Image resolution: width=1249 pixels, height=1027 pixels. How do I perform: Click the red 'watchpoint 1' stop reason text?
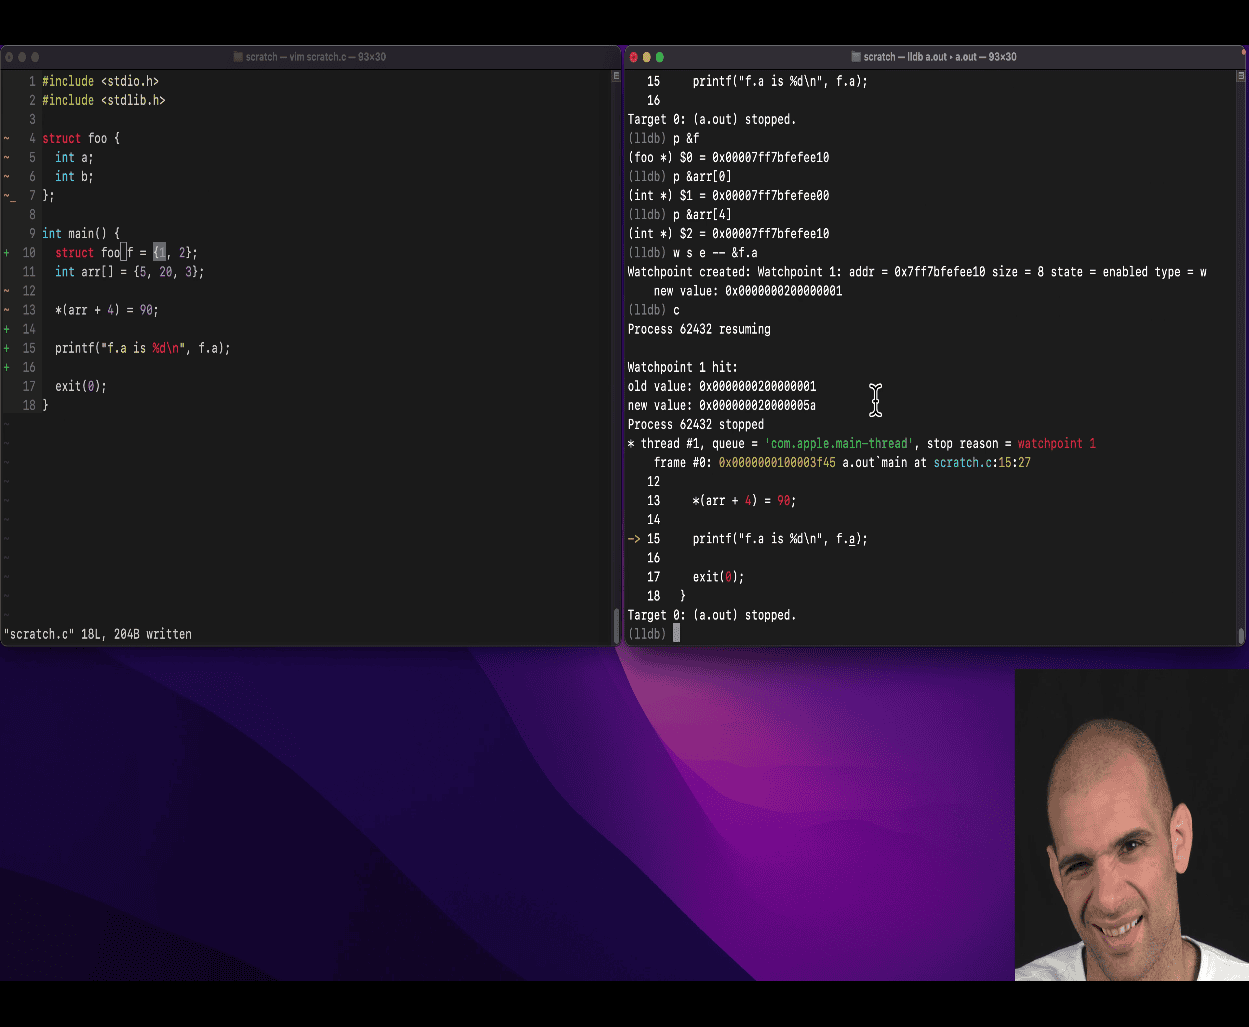(1056, 444)
